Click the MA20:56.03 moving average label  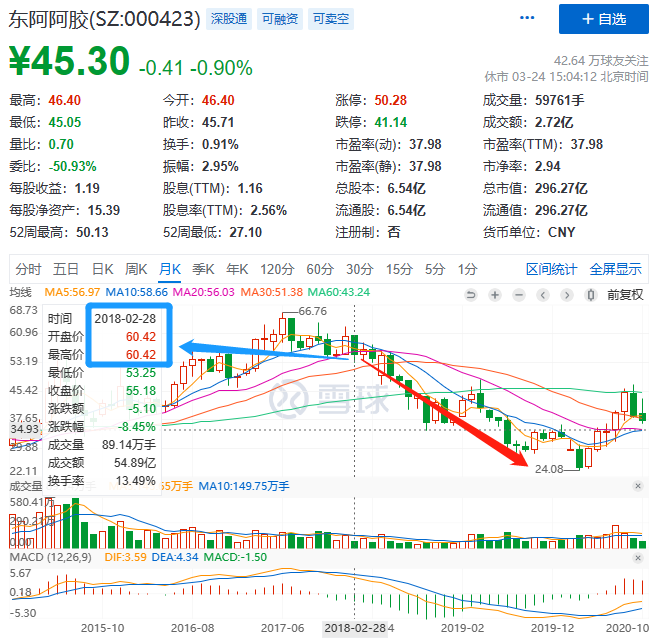[203, 292]
